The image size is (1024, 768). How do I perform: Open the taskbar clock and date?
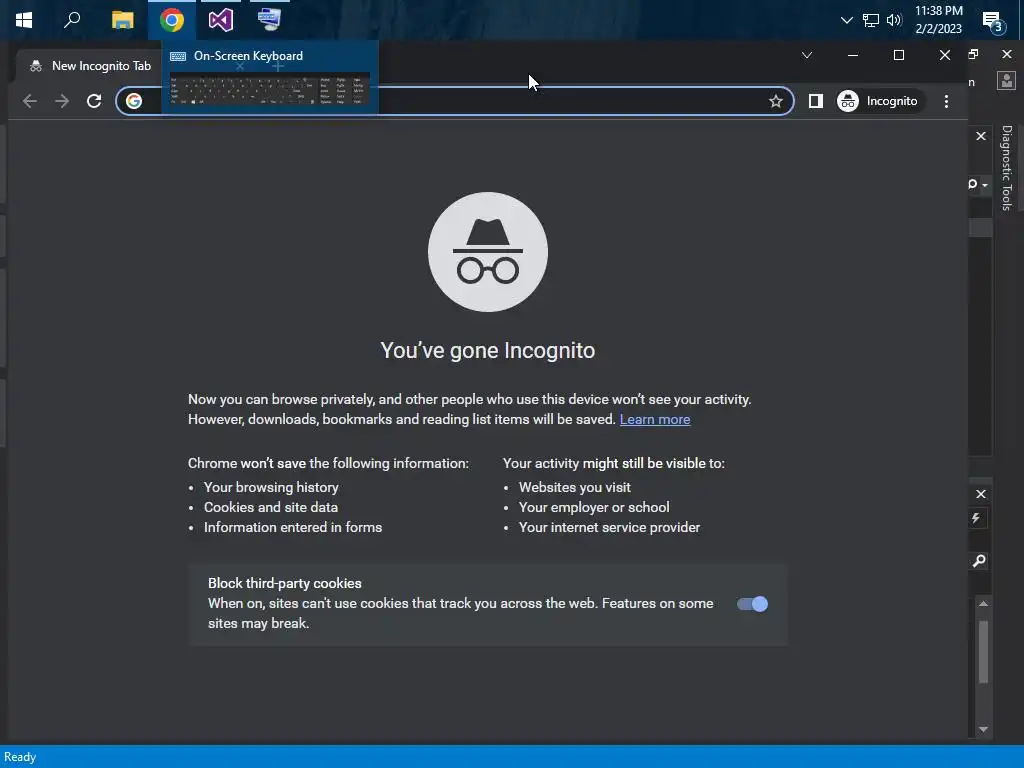[938, 20]
